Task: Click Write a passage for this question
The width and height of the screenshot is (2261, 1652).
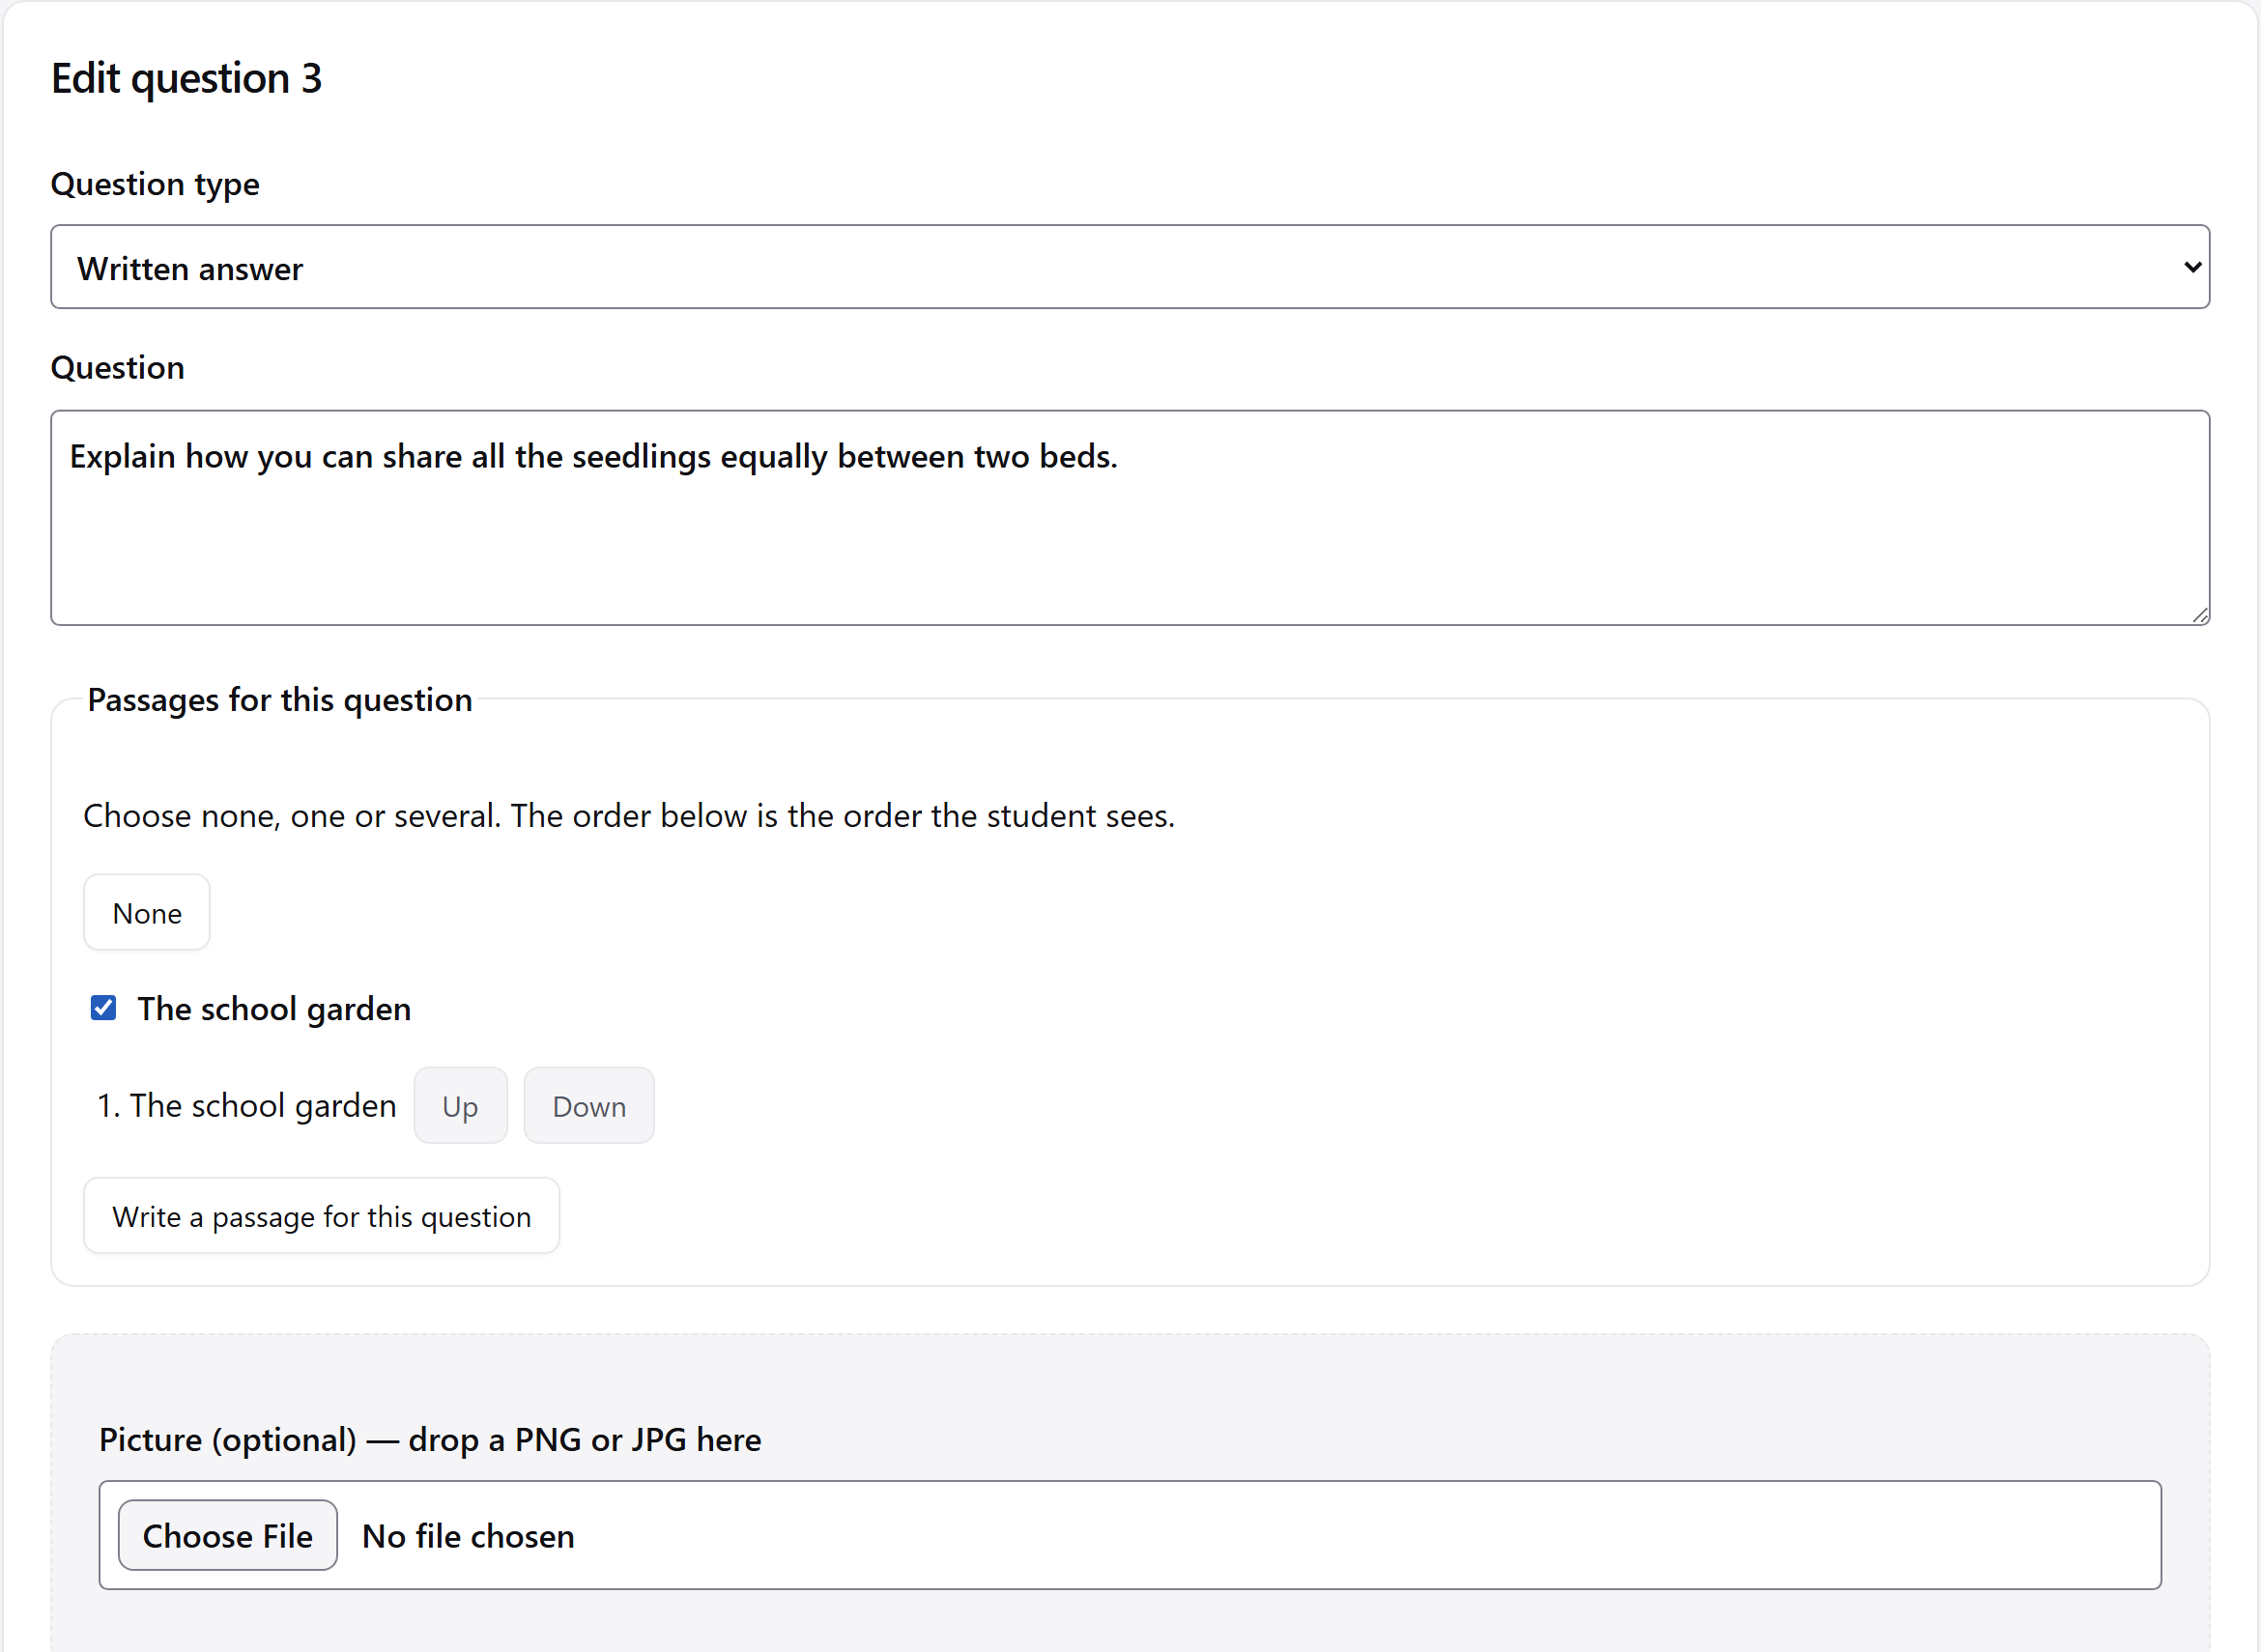Action: (321, 1217)
